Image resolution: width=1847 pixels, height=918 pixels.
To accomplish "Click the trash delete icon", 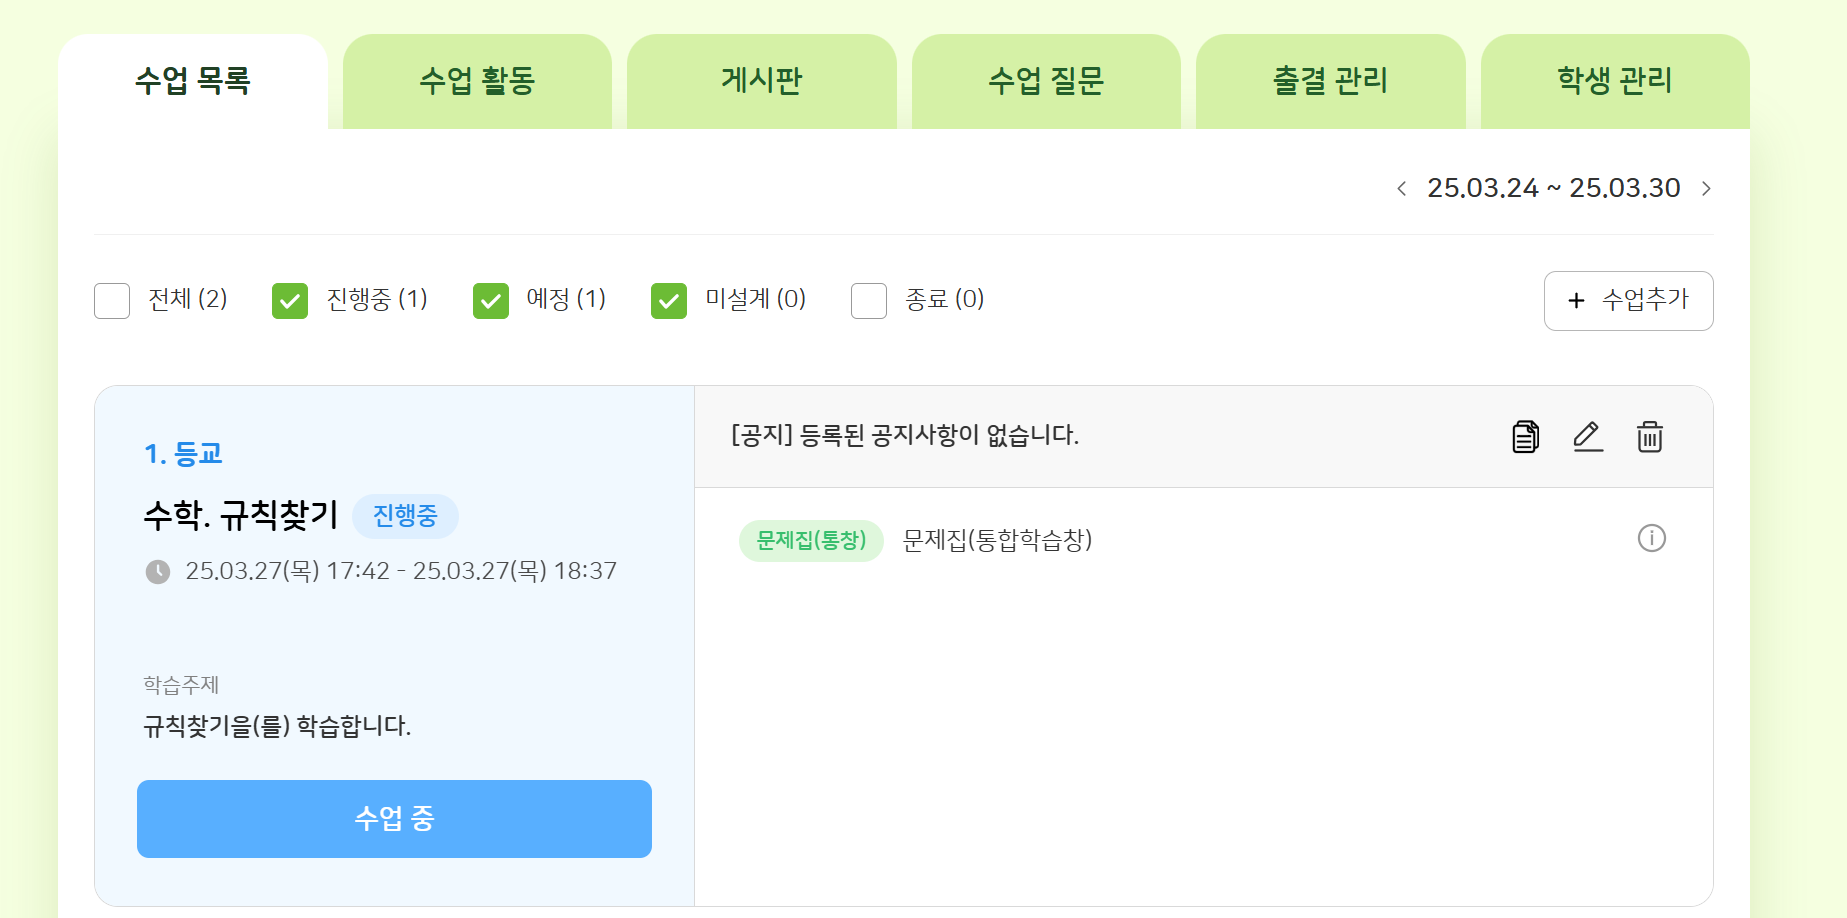I will coord(1650,437).
